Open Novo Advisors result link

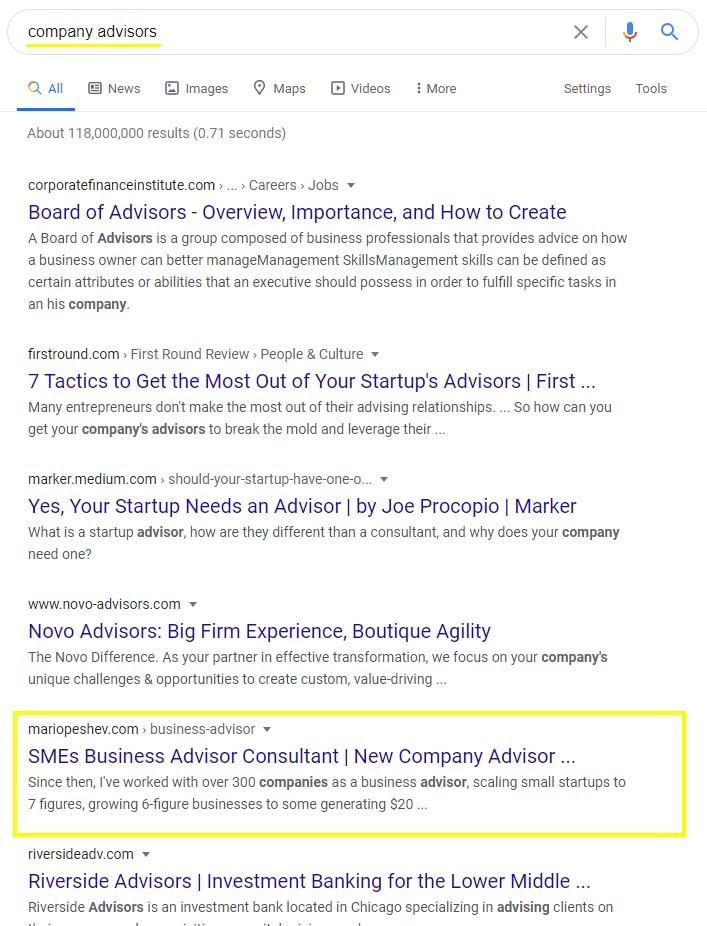pos(259,631)
